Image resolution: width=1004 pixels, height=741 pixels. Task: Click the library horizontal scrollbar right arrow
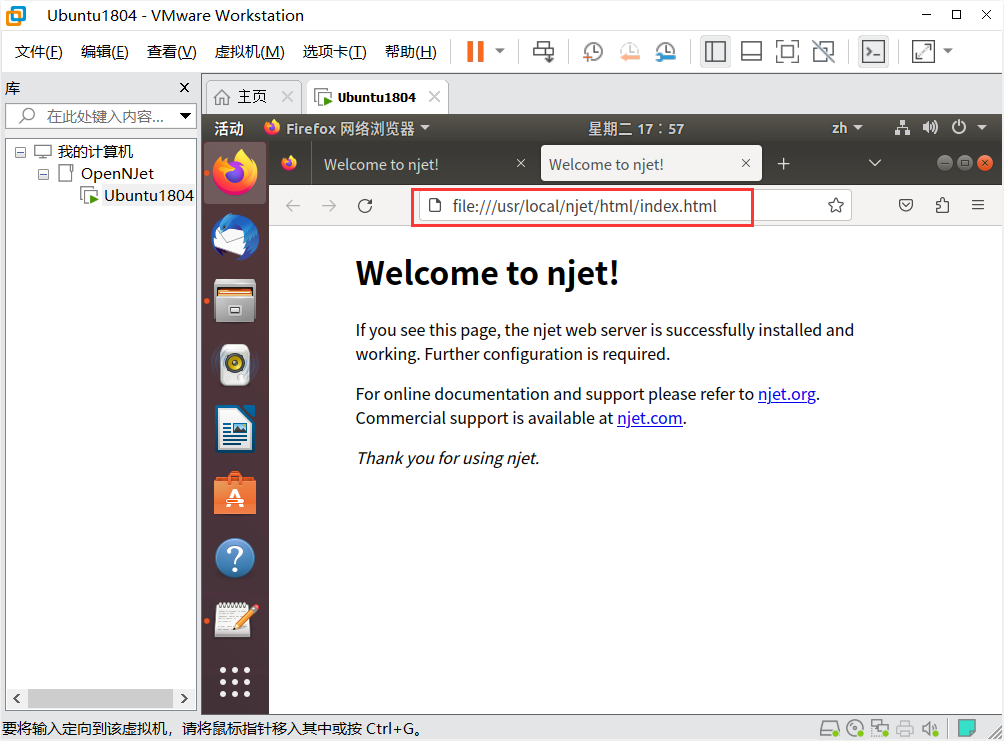tap(184, 698)
